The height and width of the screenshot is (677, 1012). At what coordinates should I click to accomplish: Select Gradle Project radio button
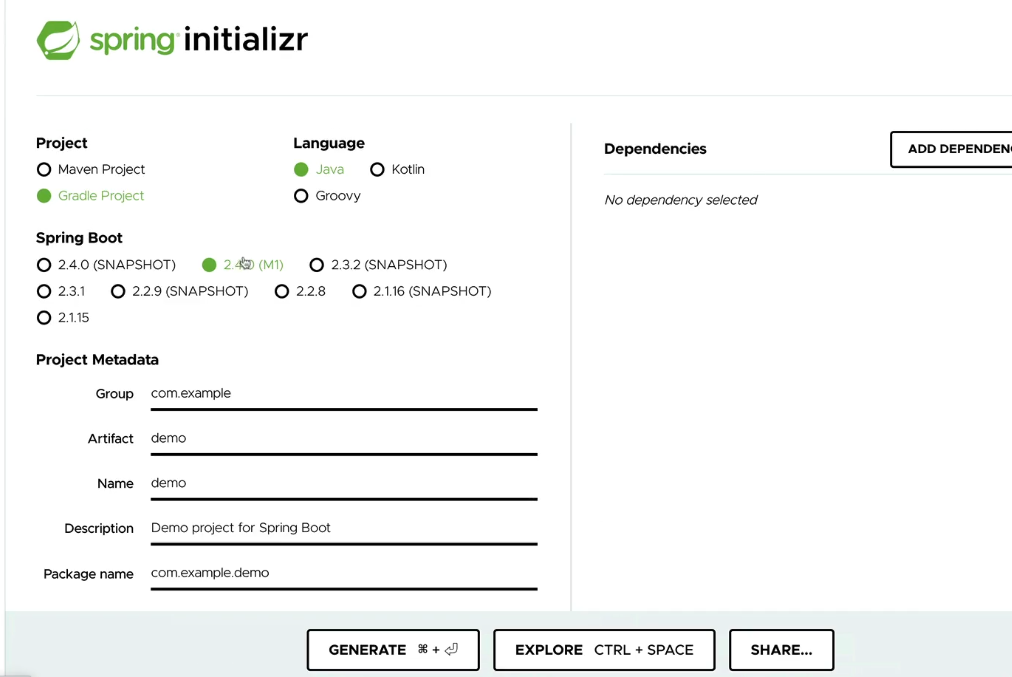44,196
